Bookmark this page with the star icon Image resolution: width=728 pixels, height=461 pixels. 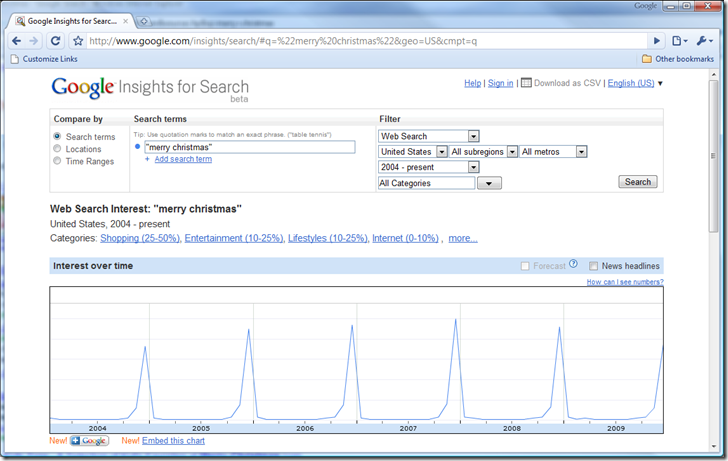click(x=78, y=41)
